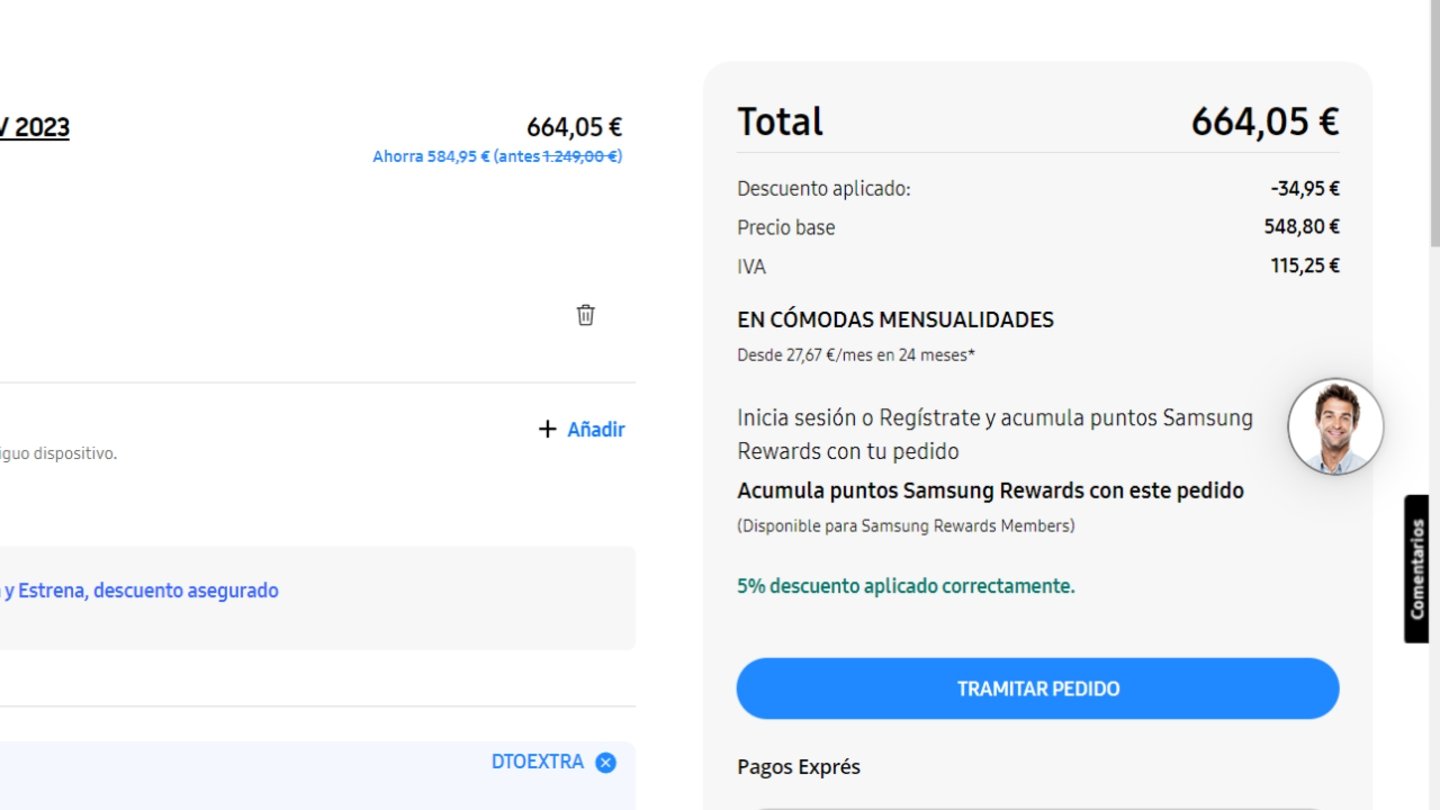This screenshot has height=810, width=1440.
Task: Click the DTOEXTRA coupon code label
Action: click(537, 762)
